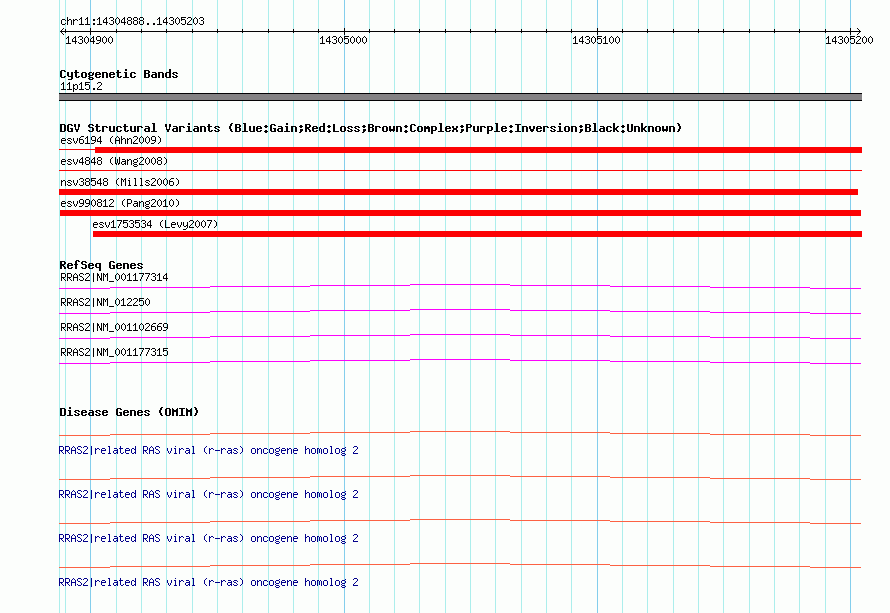
Task: Click the red bar under esv990812
Action: 460,213
